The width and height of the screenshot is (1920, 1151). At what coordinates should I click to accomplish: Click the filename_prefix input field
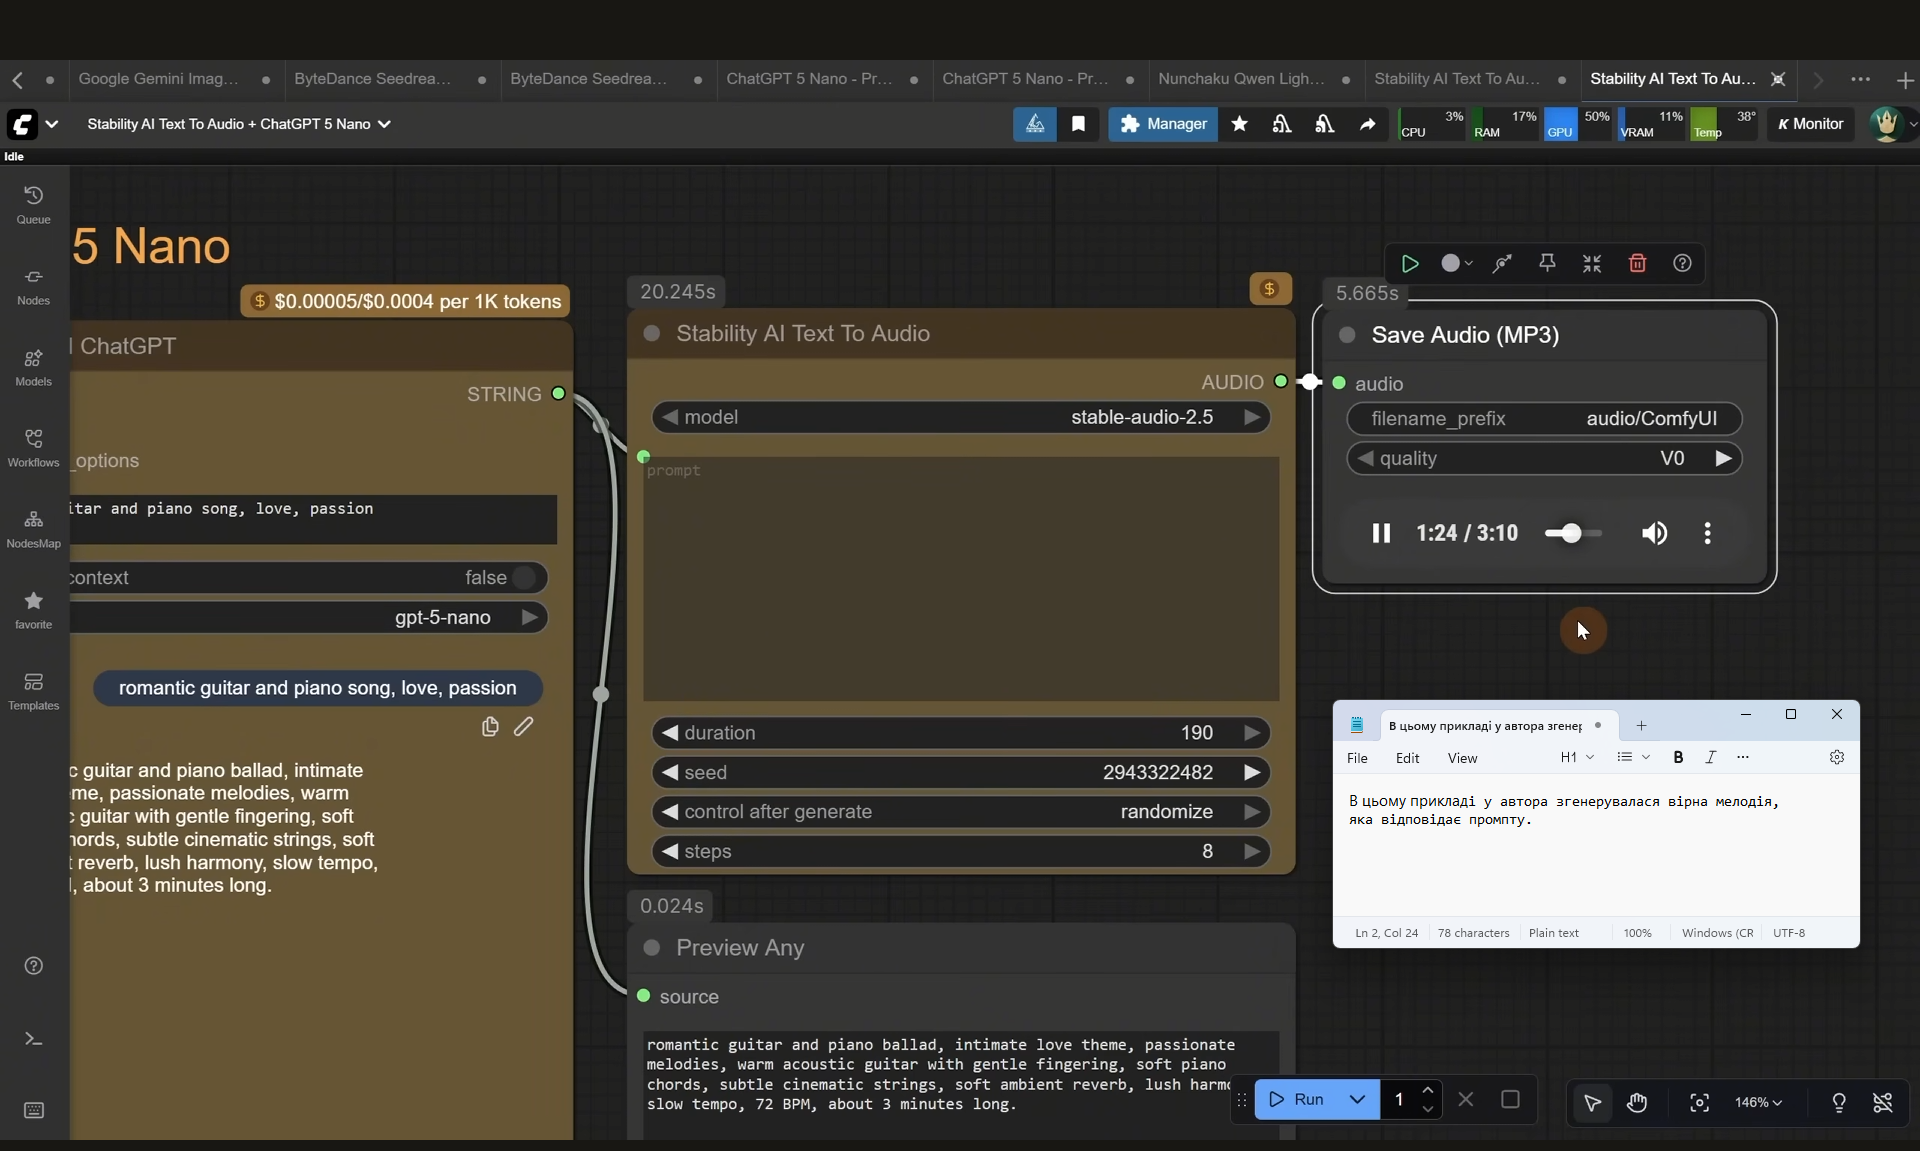click(x=1544, y=419)
